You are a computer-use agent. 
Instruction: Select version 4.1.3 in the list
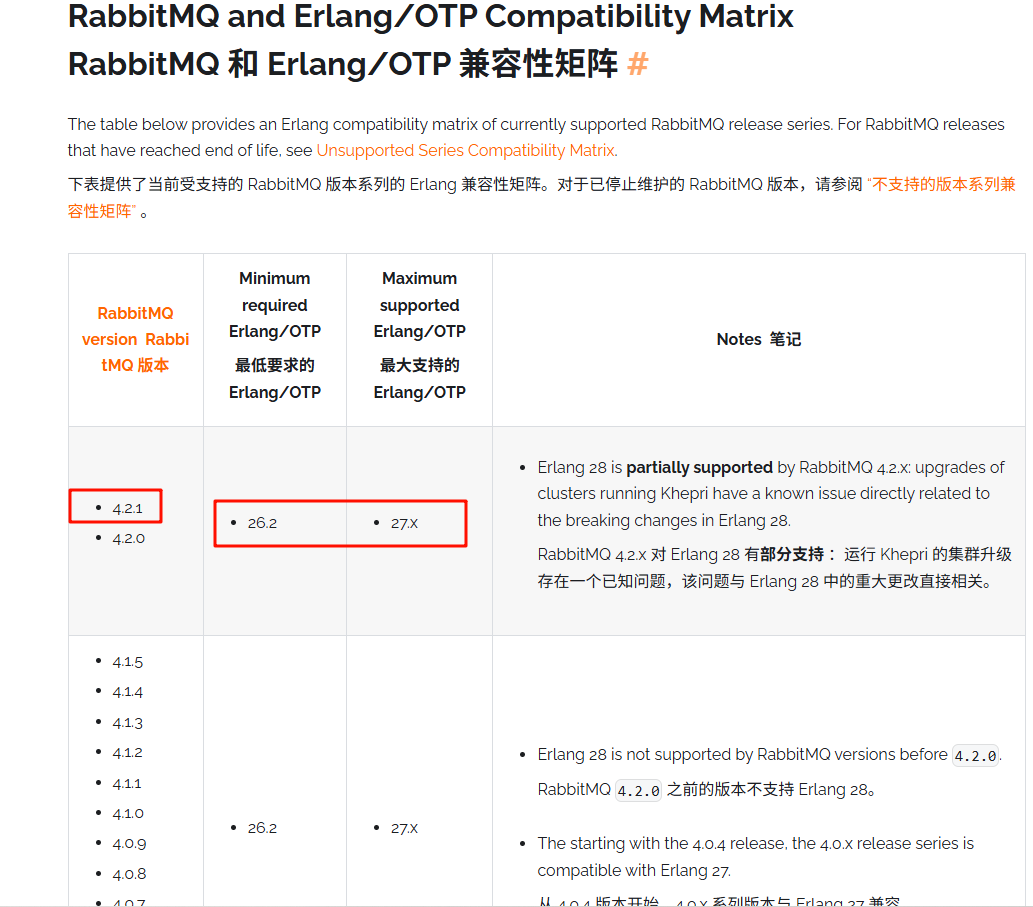127,723
